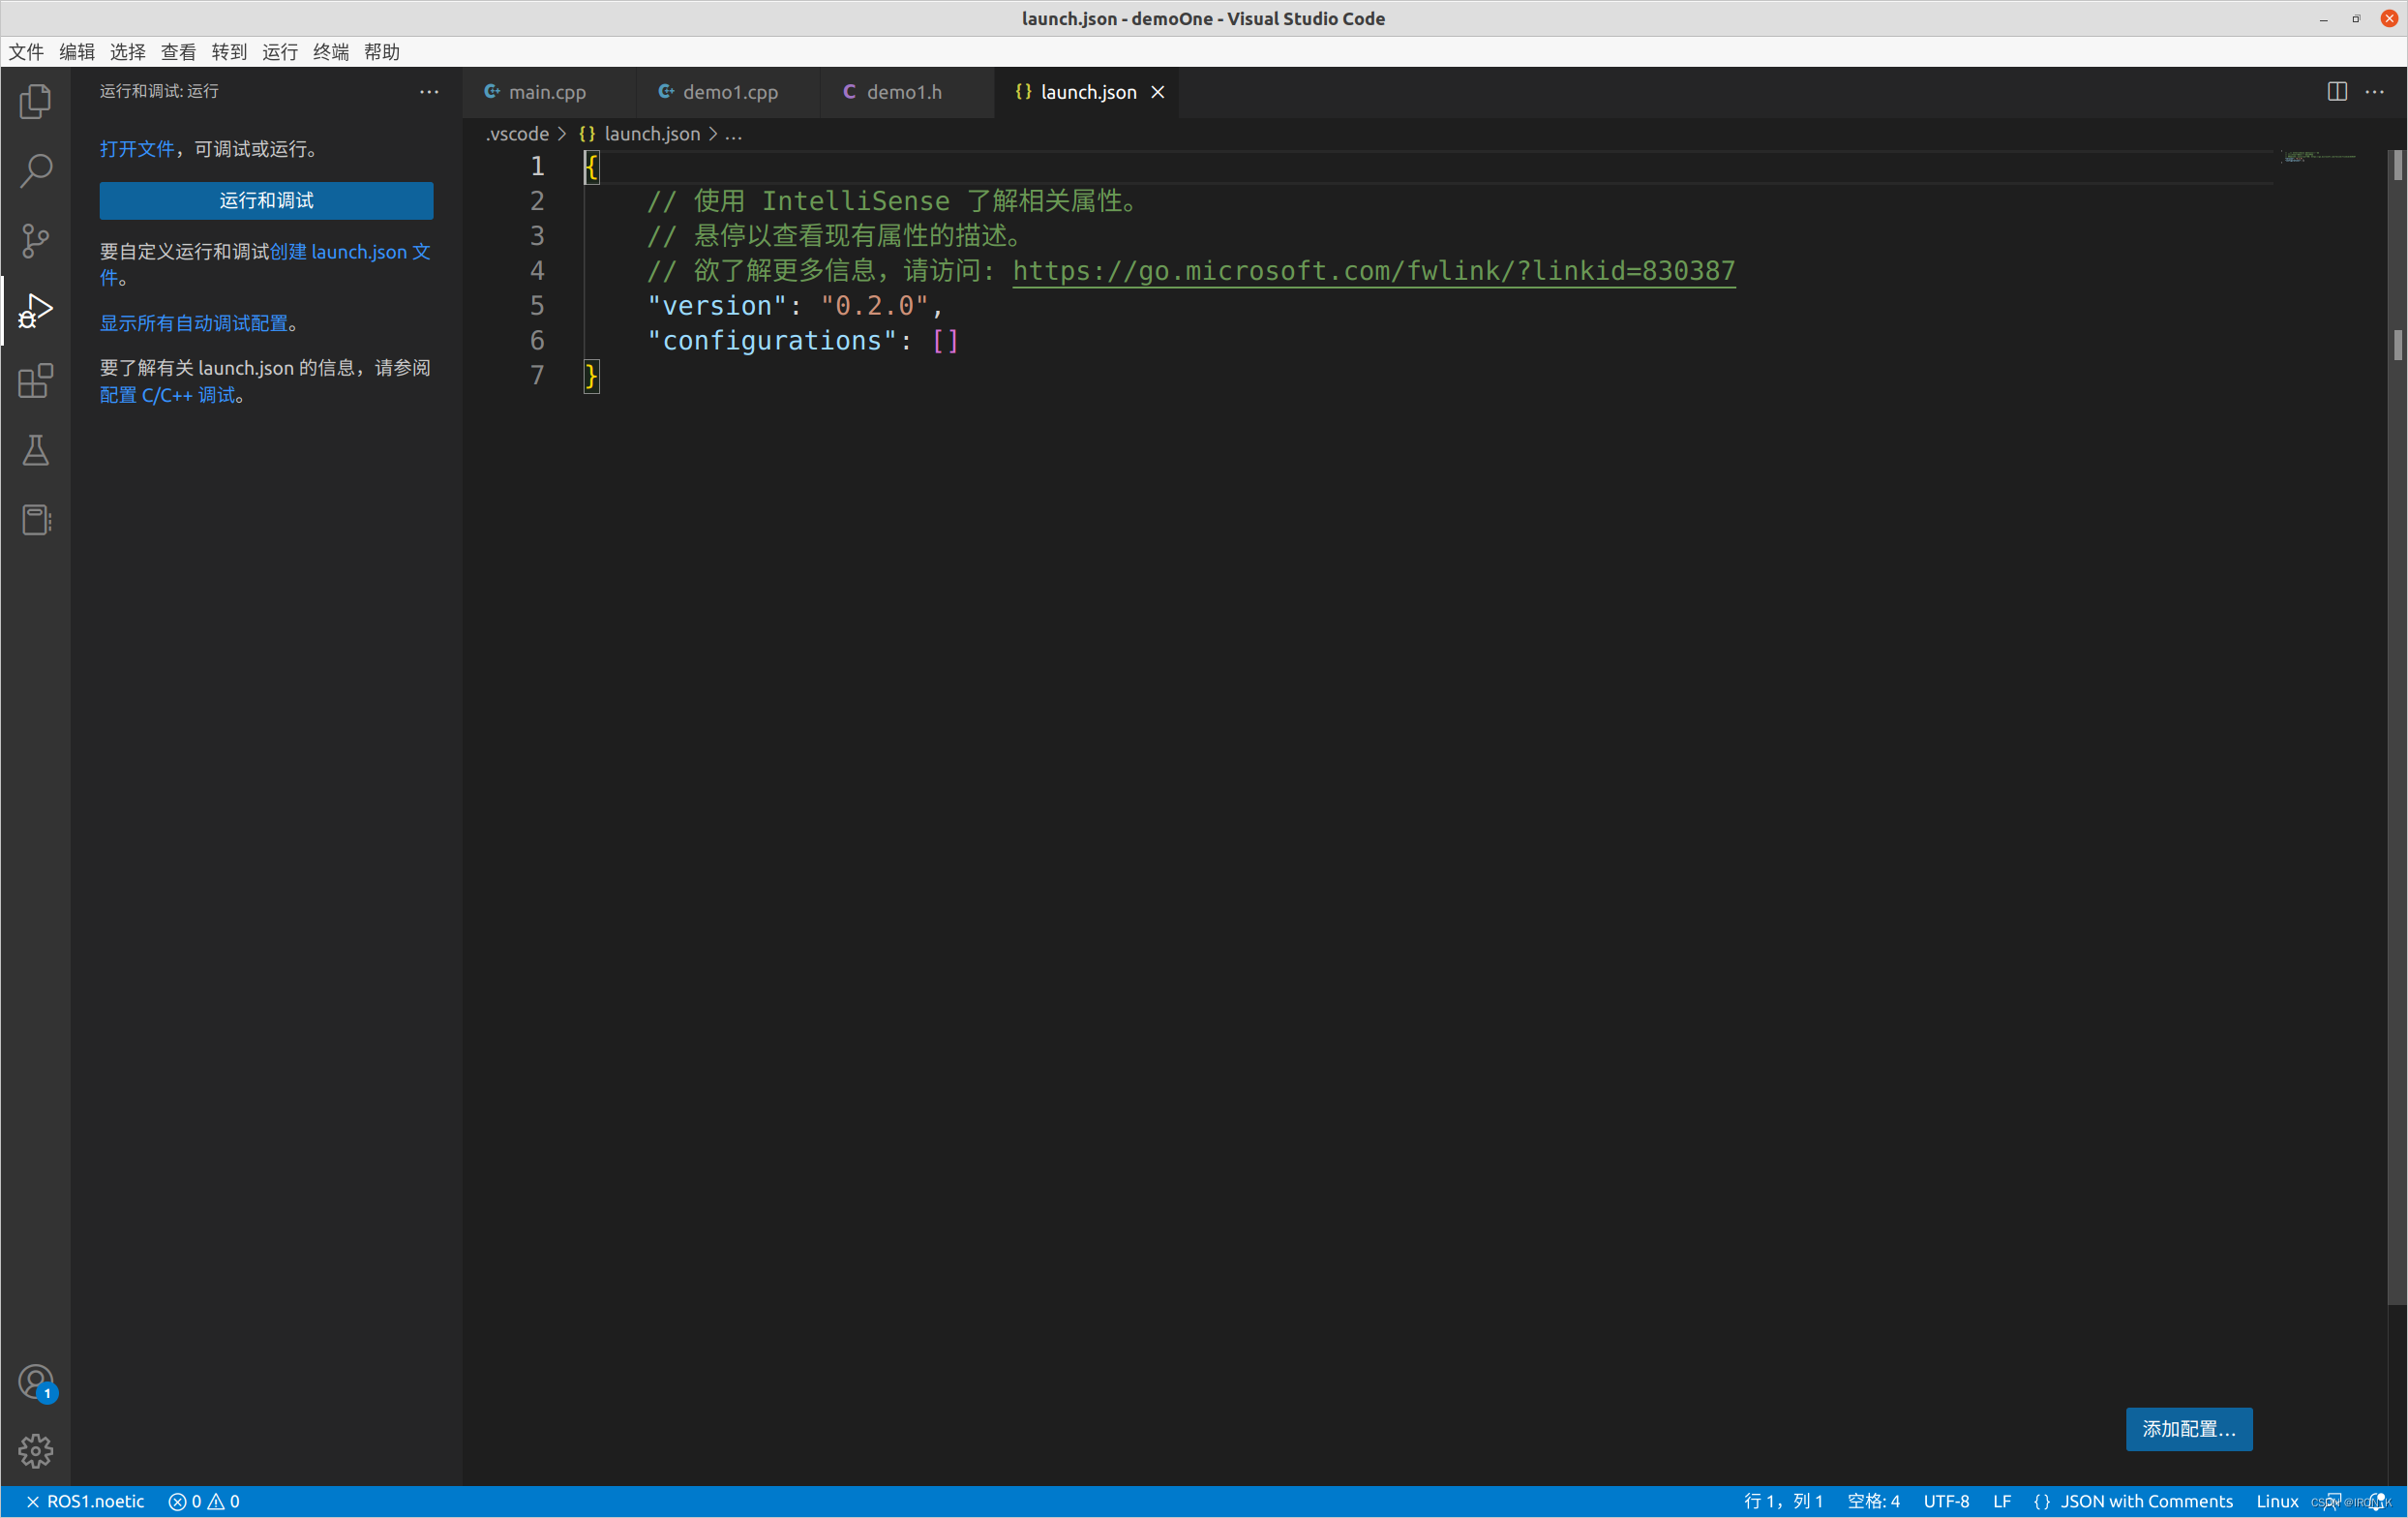Image resolution: width=2408 pixels, height=1518 pixels.
Task: Open editor more actions ellipsis
Action: coord(2375,91)
